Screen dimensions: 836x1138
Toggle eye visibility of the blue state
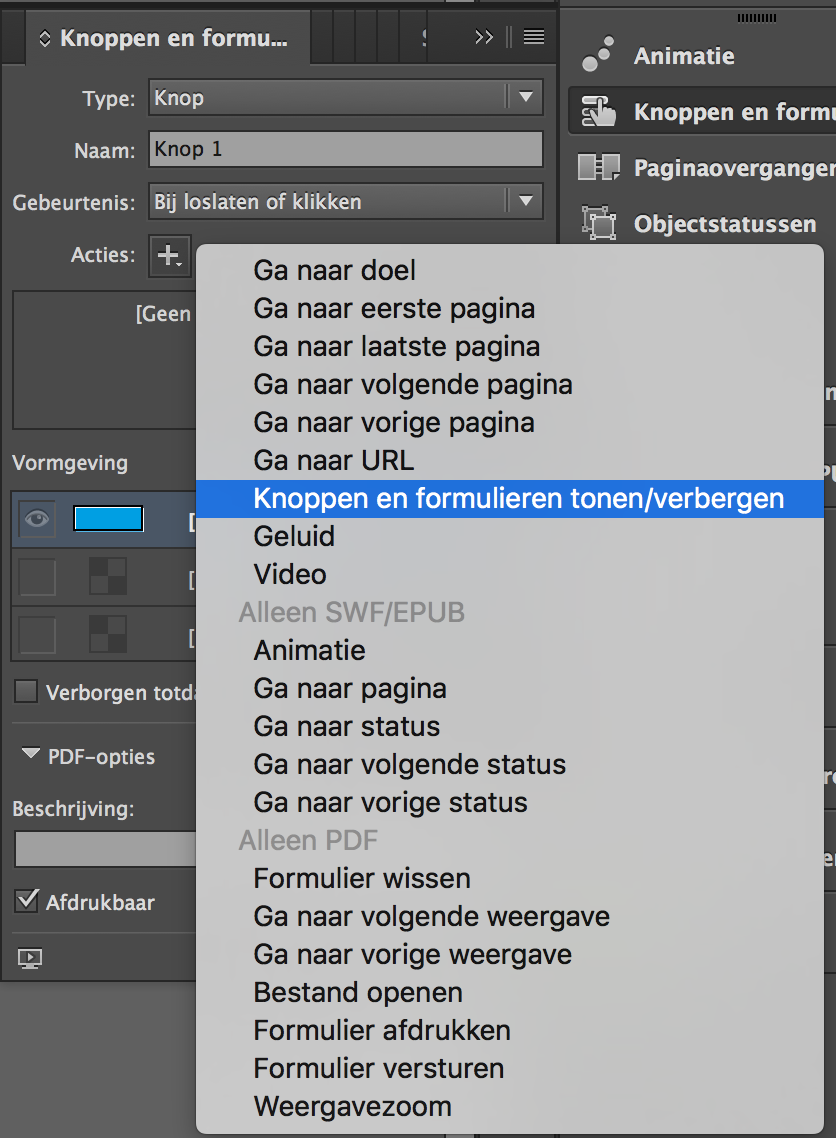point(37,519)
